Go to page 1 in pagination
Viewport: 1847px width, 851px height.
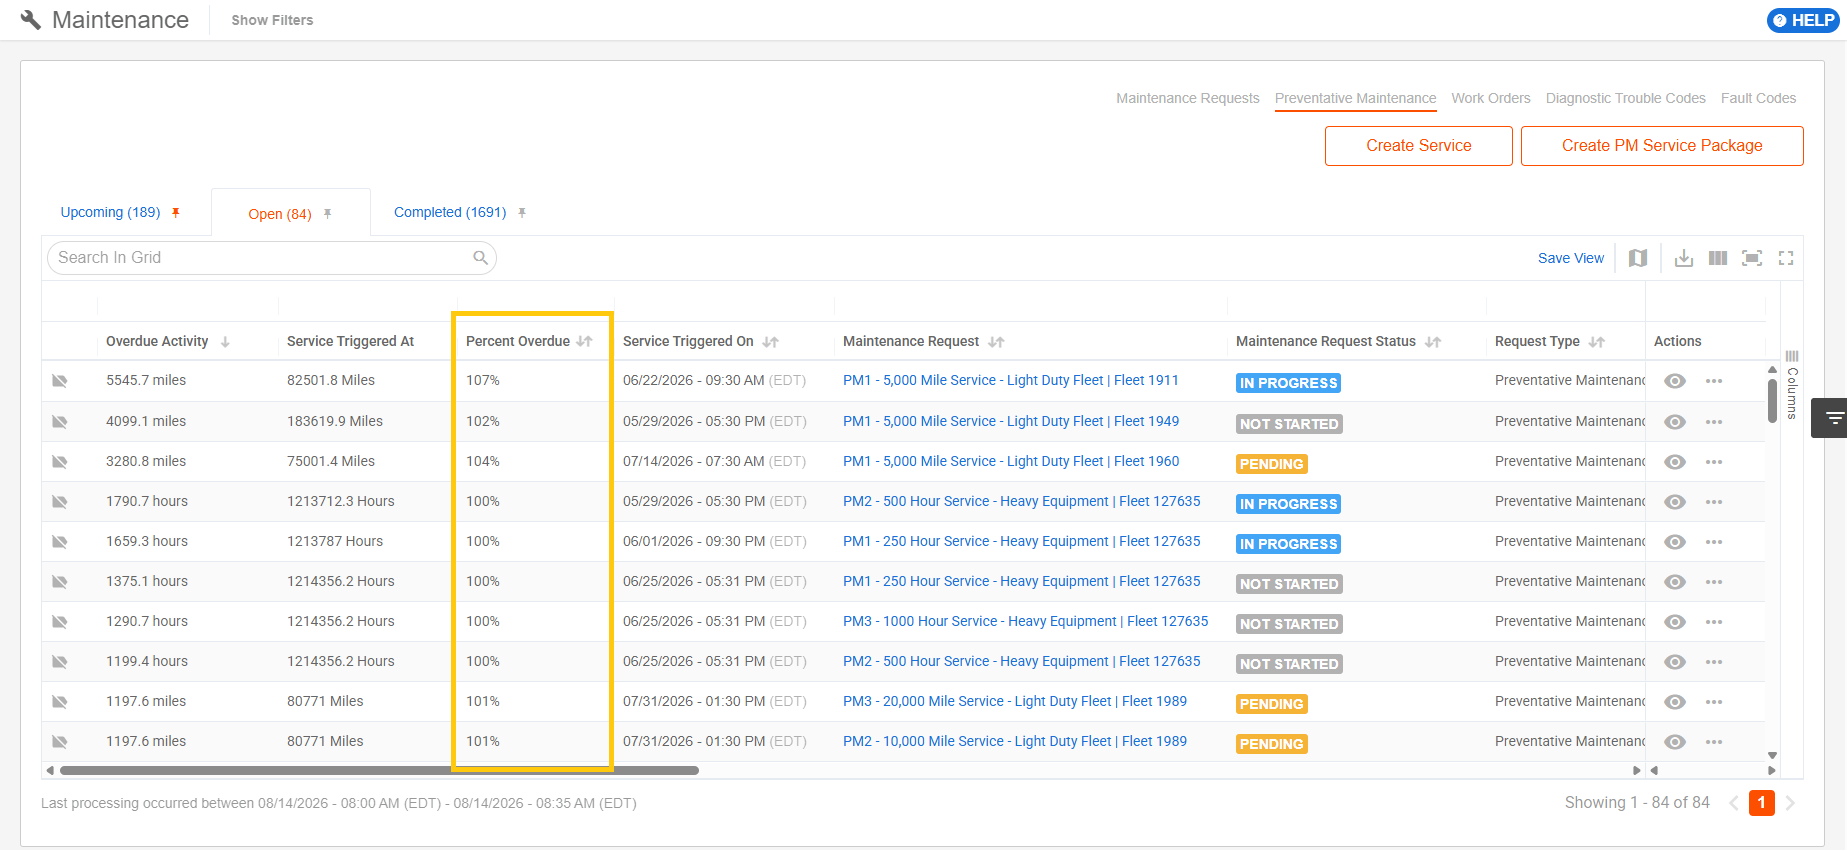tap(1761, 803)
